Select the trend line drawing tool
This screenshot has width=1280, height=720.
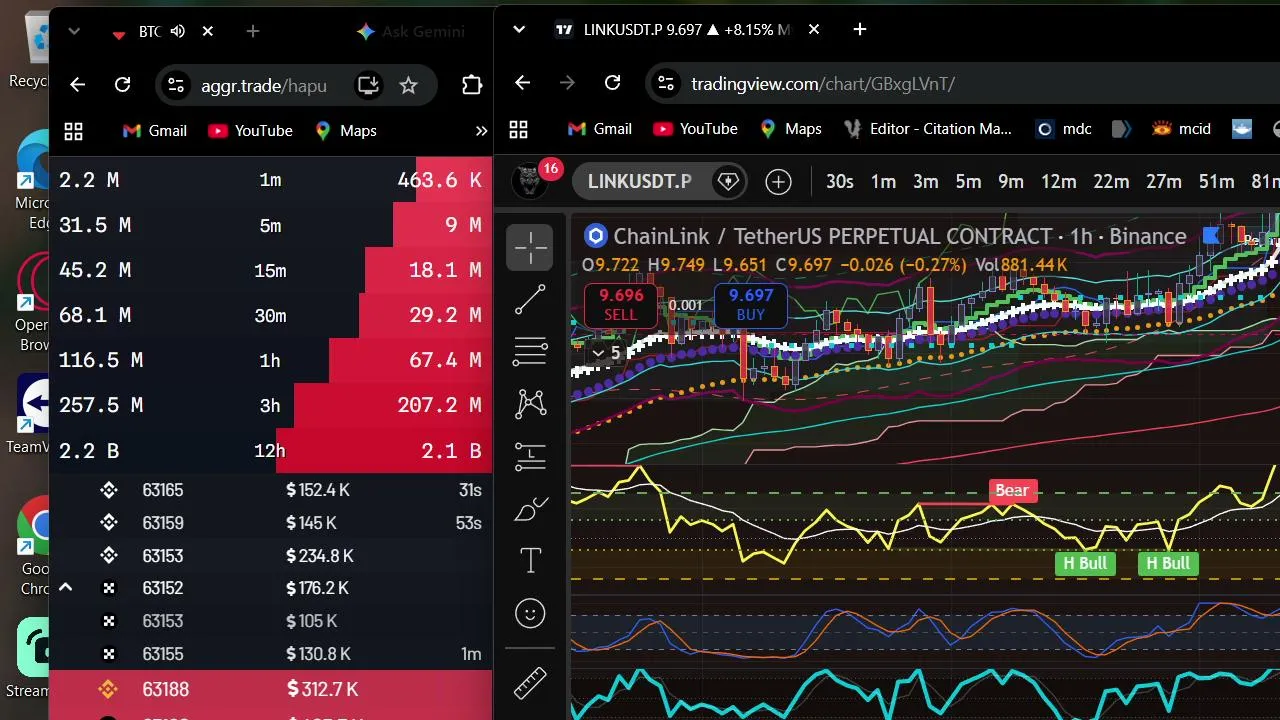coord(530,299)
